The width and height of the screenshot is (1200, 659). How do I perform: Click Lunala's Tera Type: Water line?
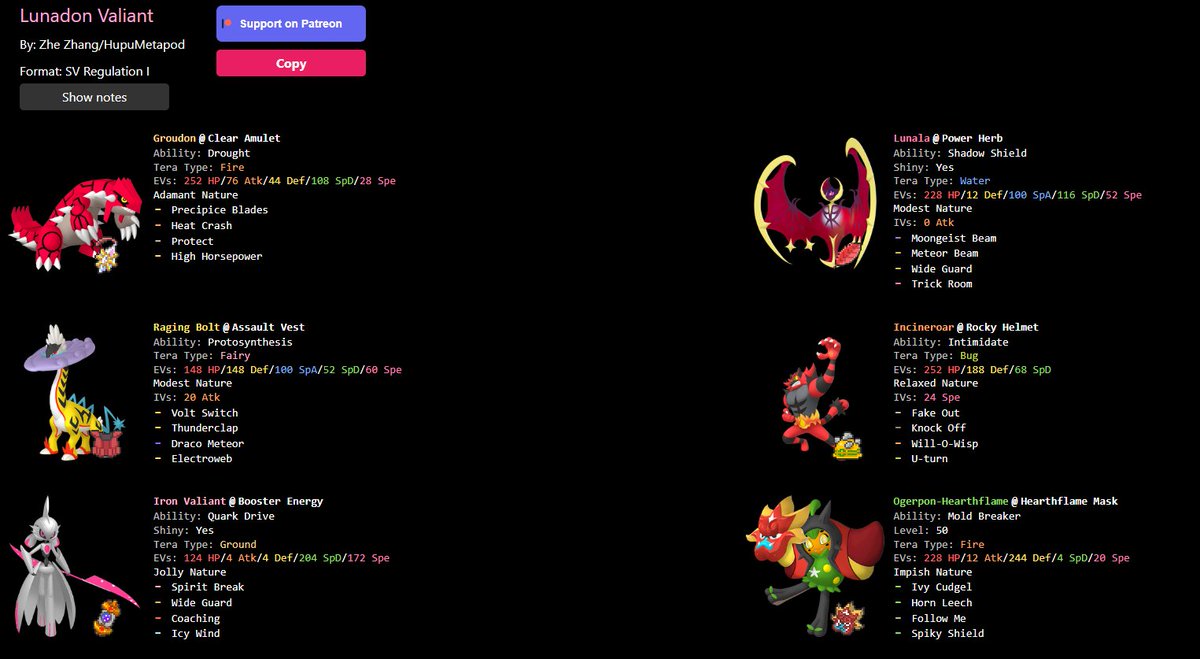[x=941, y=181]
